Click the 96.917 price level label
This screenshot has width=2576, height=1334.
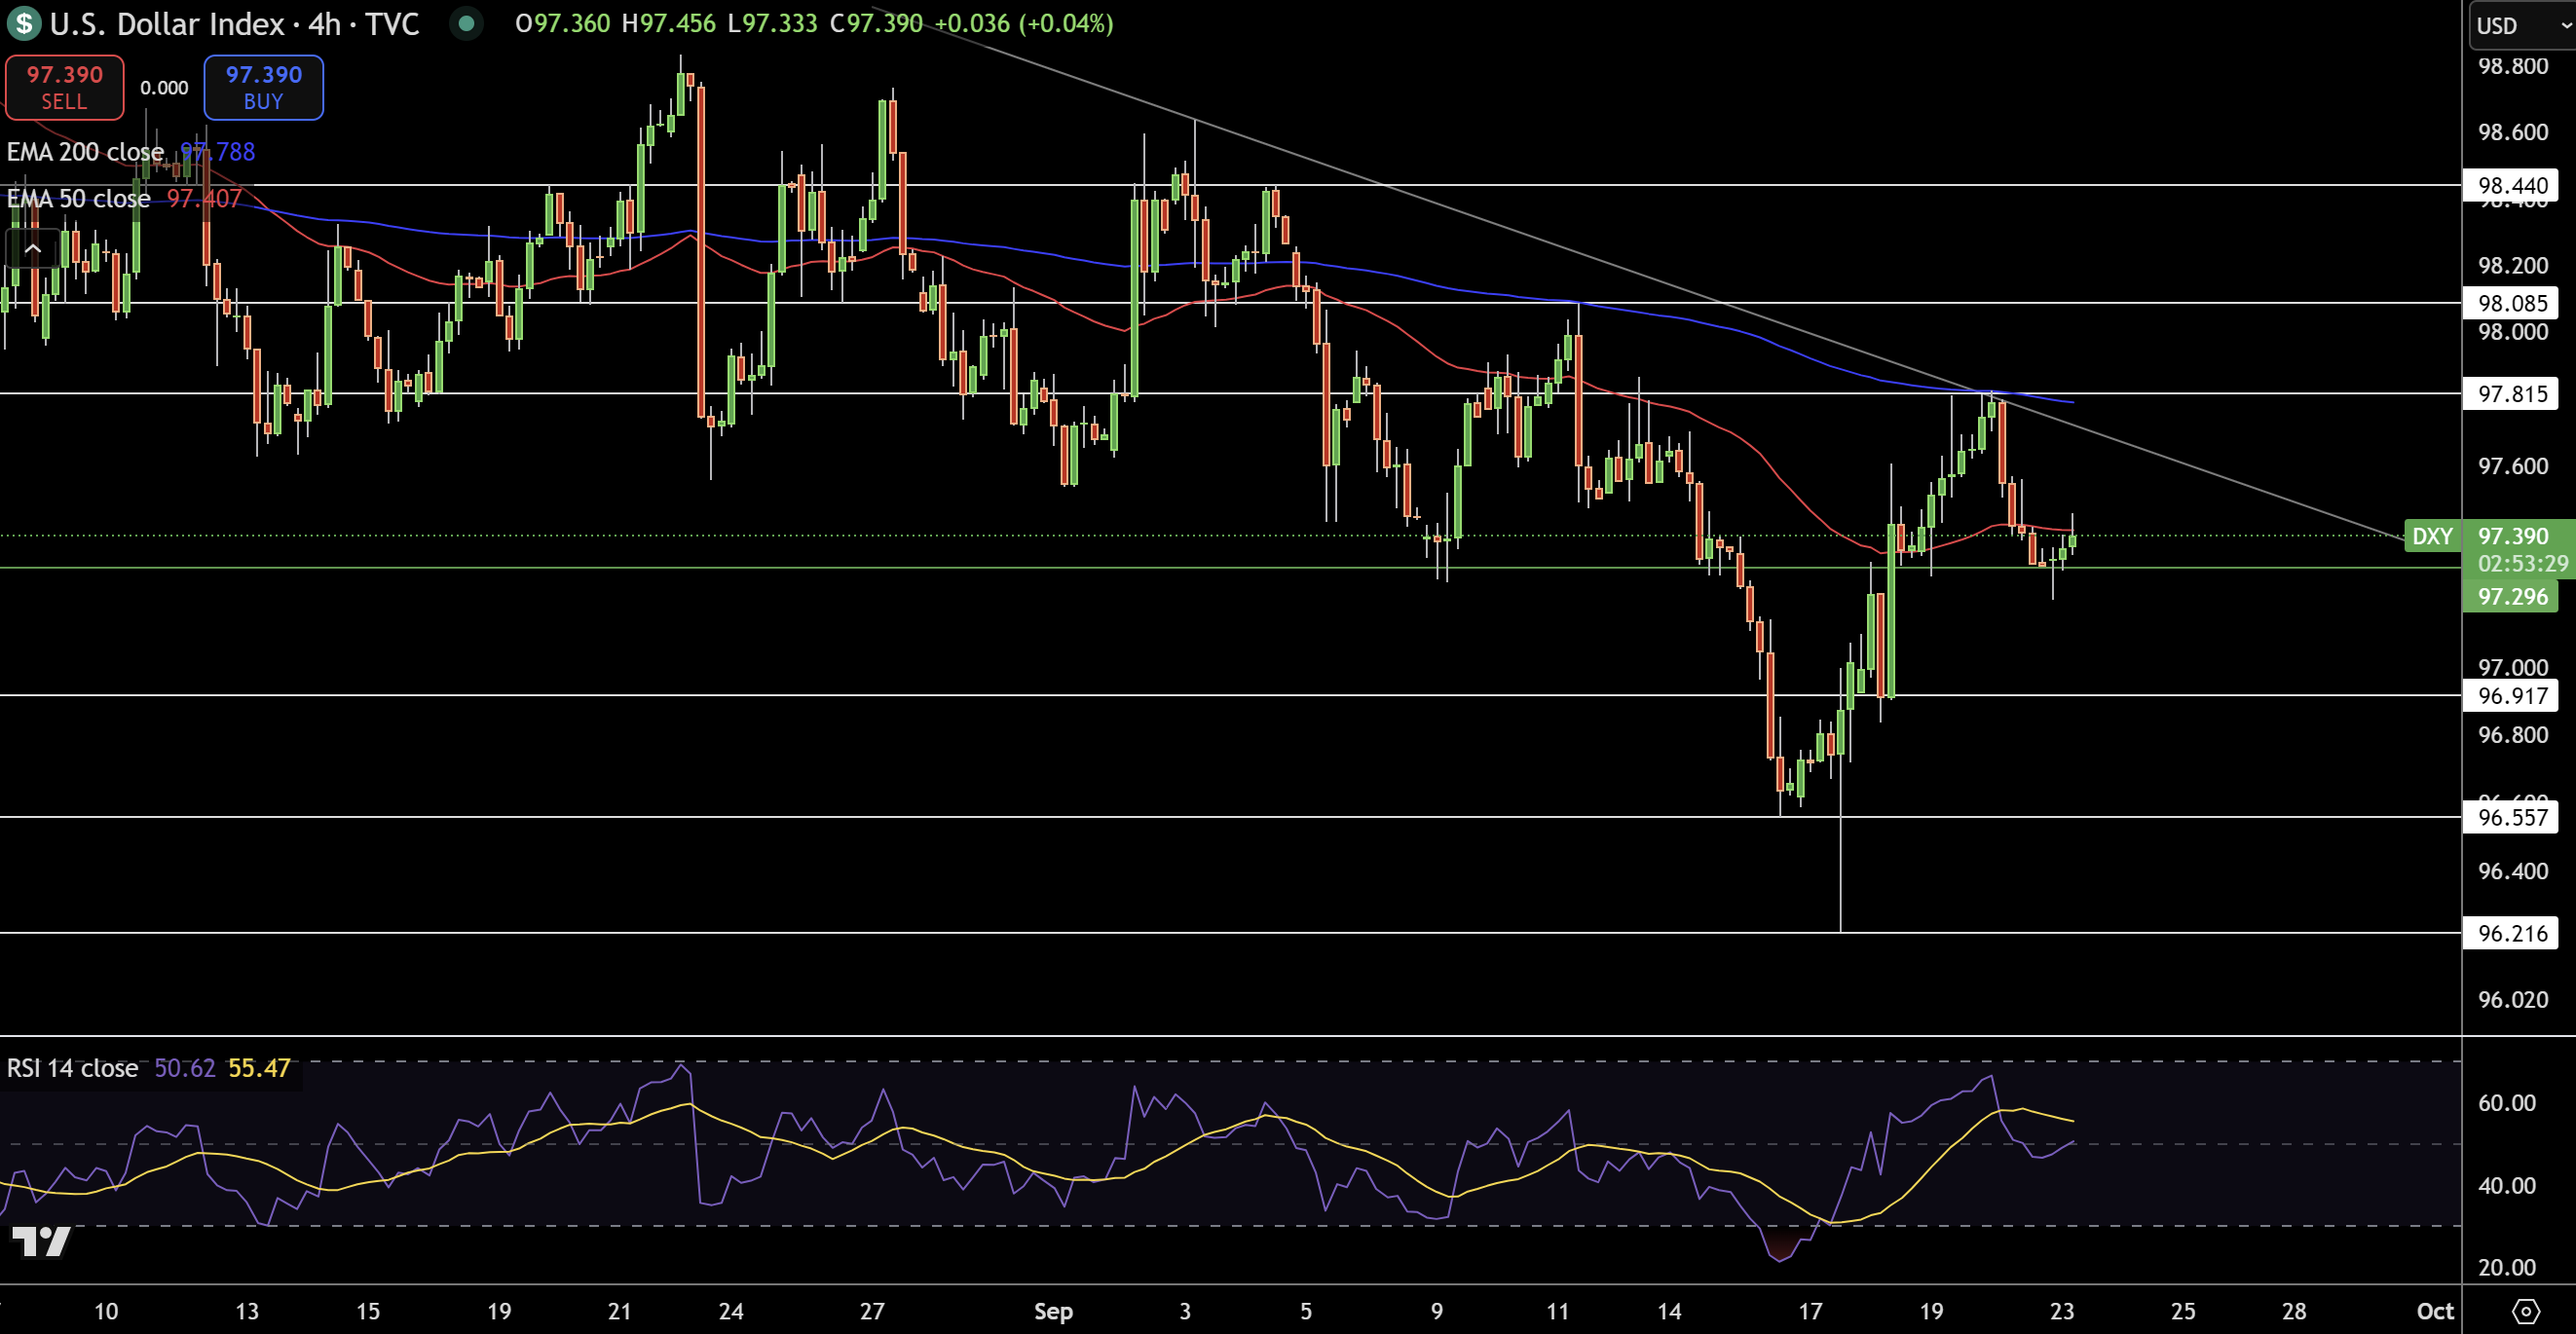click(x=2511, y=695)
